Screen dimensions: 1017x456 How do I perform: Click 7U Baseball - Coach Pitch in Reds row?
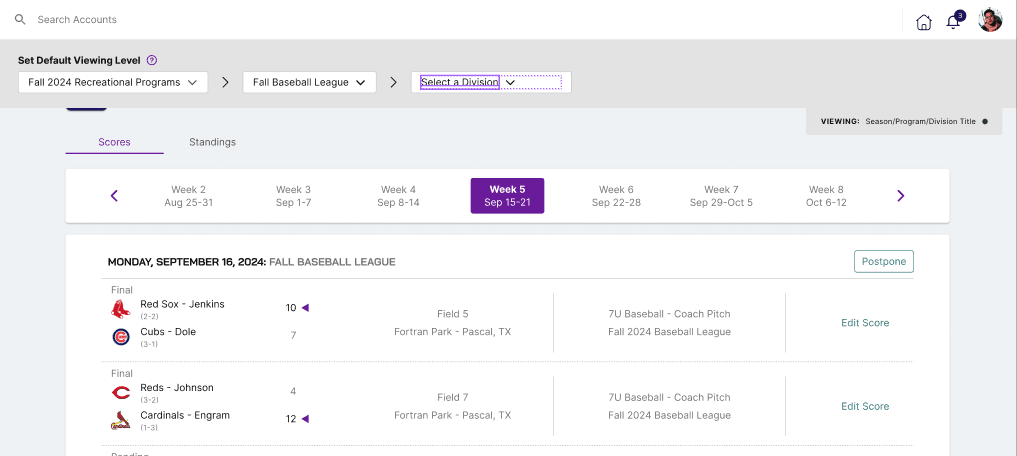click(669, 398)
